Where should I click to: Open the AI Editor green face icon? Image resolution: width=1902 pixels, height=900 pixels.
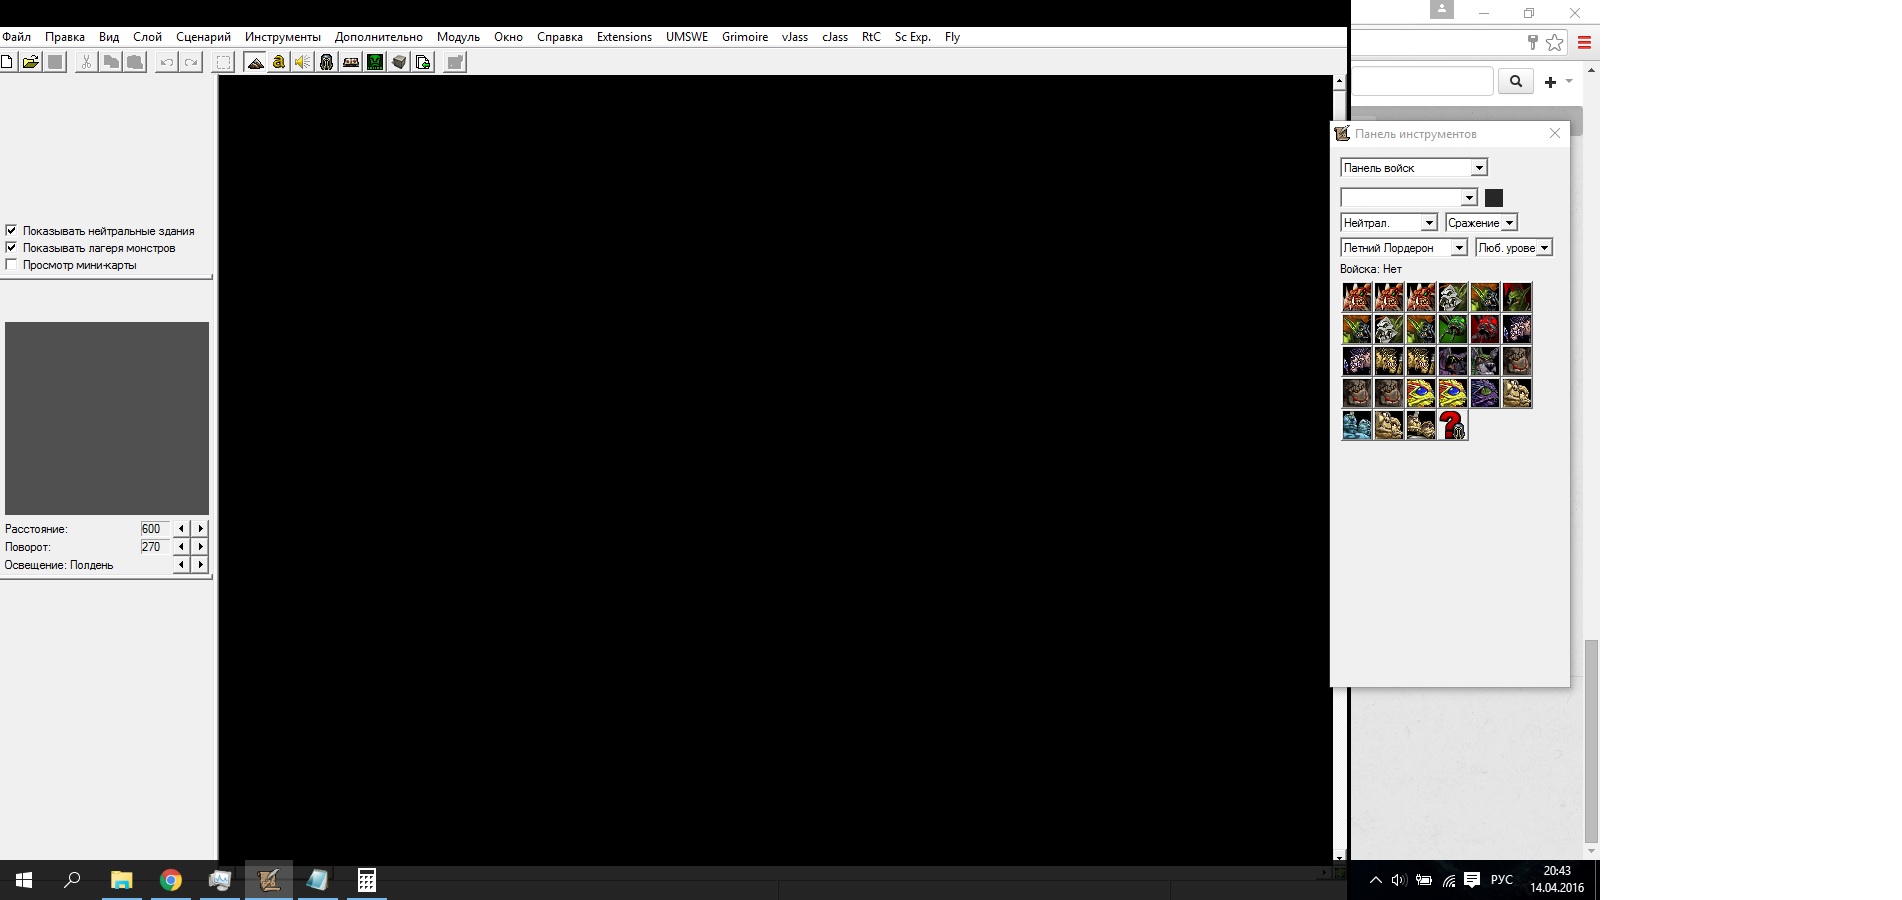click(x=375, y=62)
